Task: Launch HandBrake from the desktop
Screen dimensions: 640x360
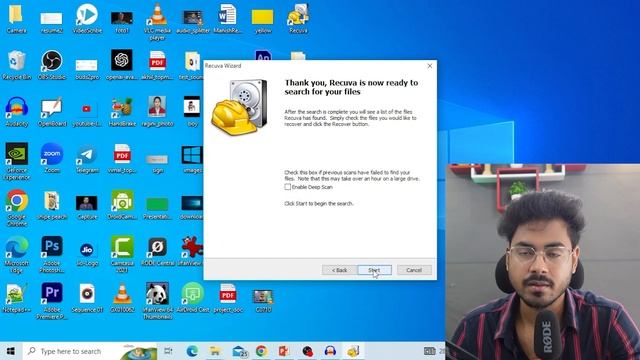Action: pyautogui.click(x=122, y=112)
